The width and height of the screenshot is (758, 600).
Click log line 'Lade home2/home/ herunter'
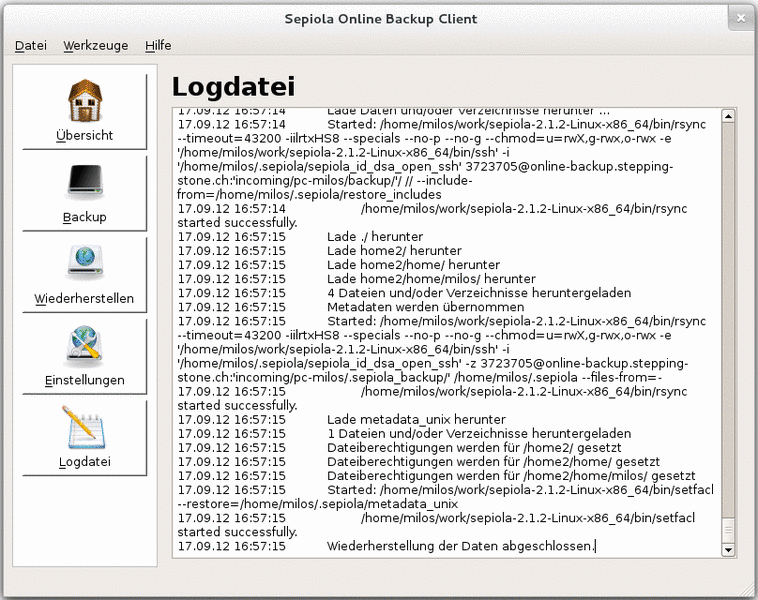point(413,265)
